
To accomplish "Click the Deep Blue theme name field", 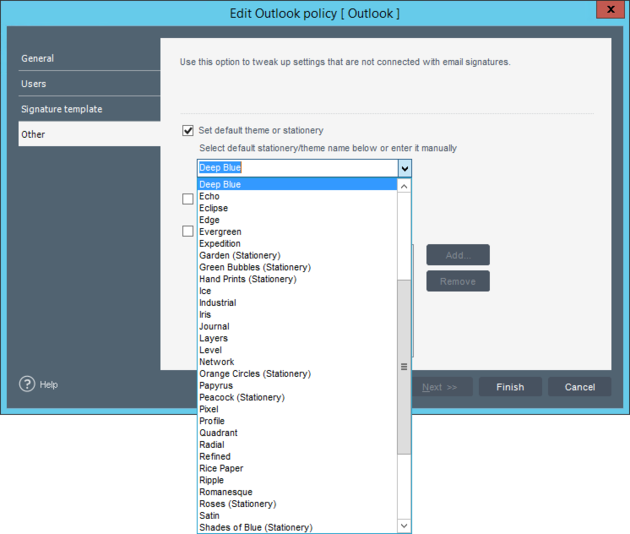I will (x=298, y=168).
